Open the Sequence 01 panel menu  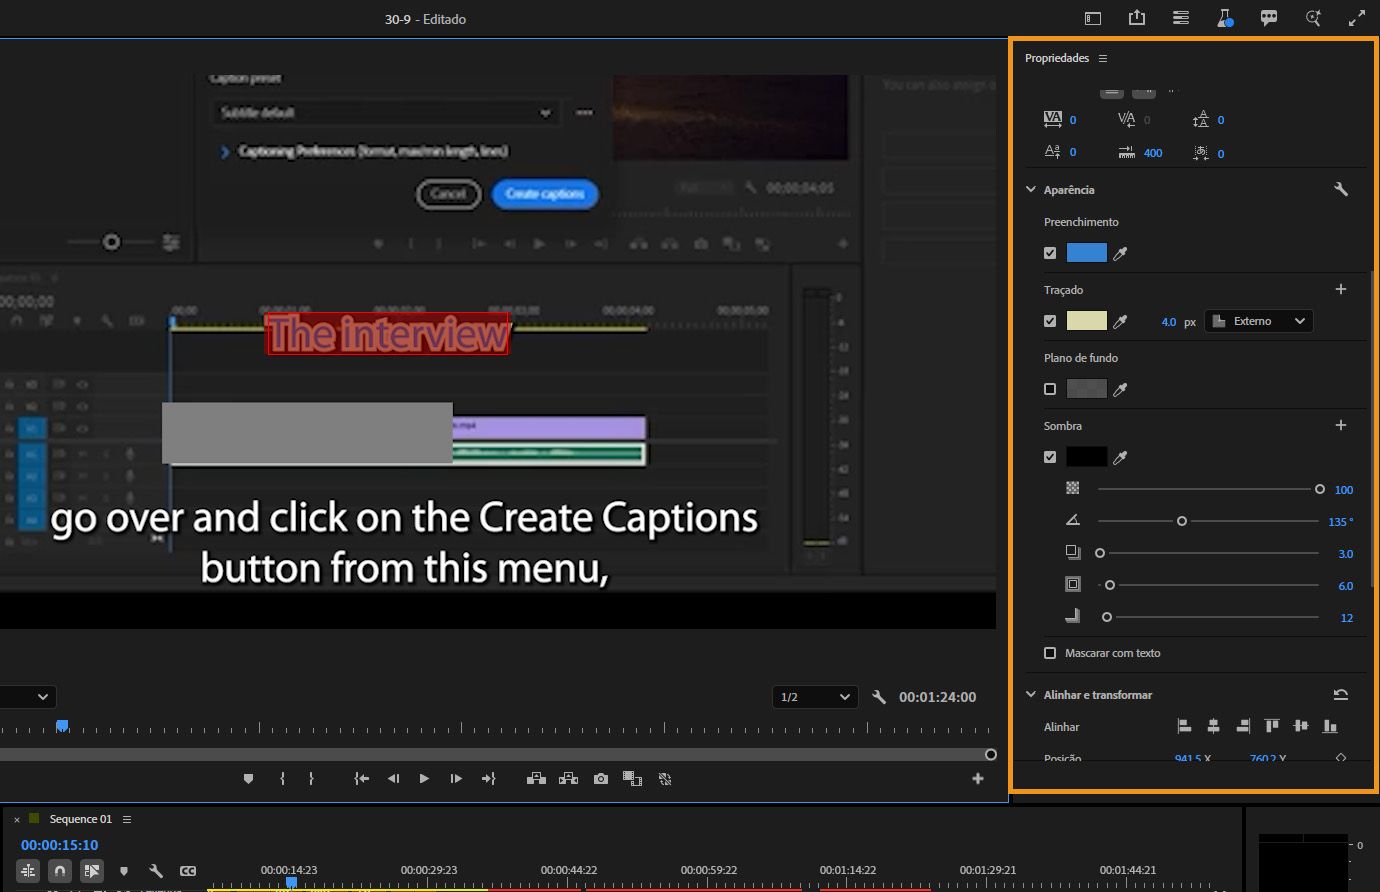127,819
